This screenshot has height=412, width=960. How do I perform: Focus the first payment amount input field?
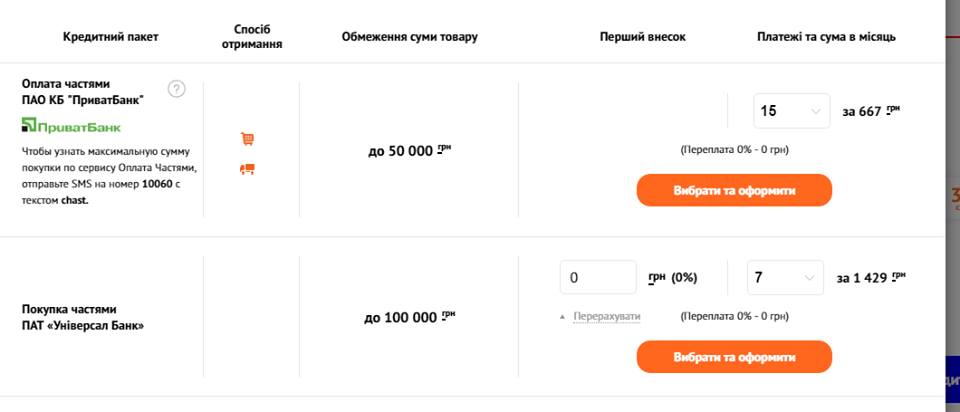point(599,277)
